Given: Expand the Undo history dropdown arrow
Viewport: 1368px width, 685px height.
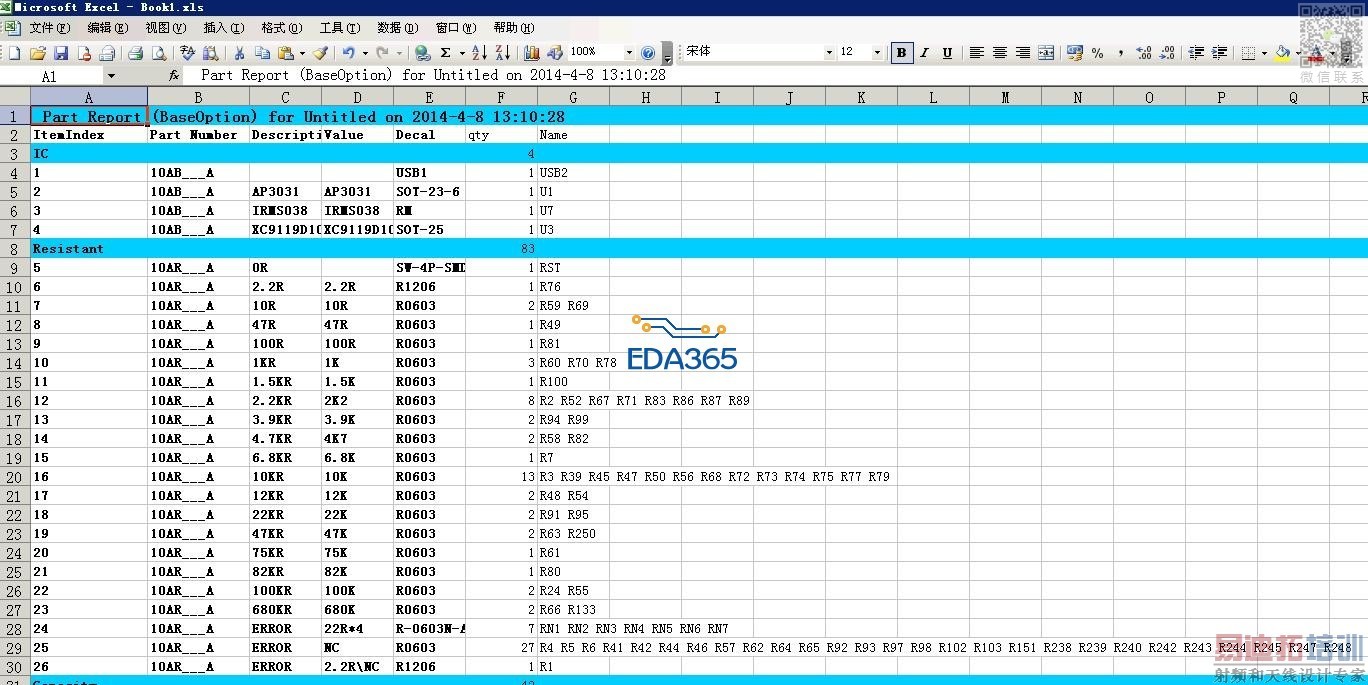Looking at the screenshot, I should click(x=365, y=52).
